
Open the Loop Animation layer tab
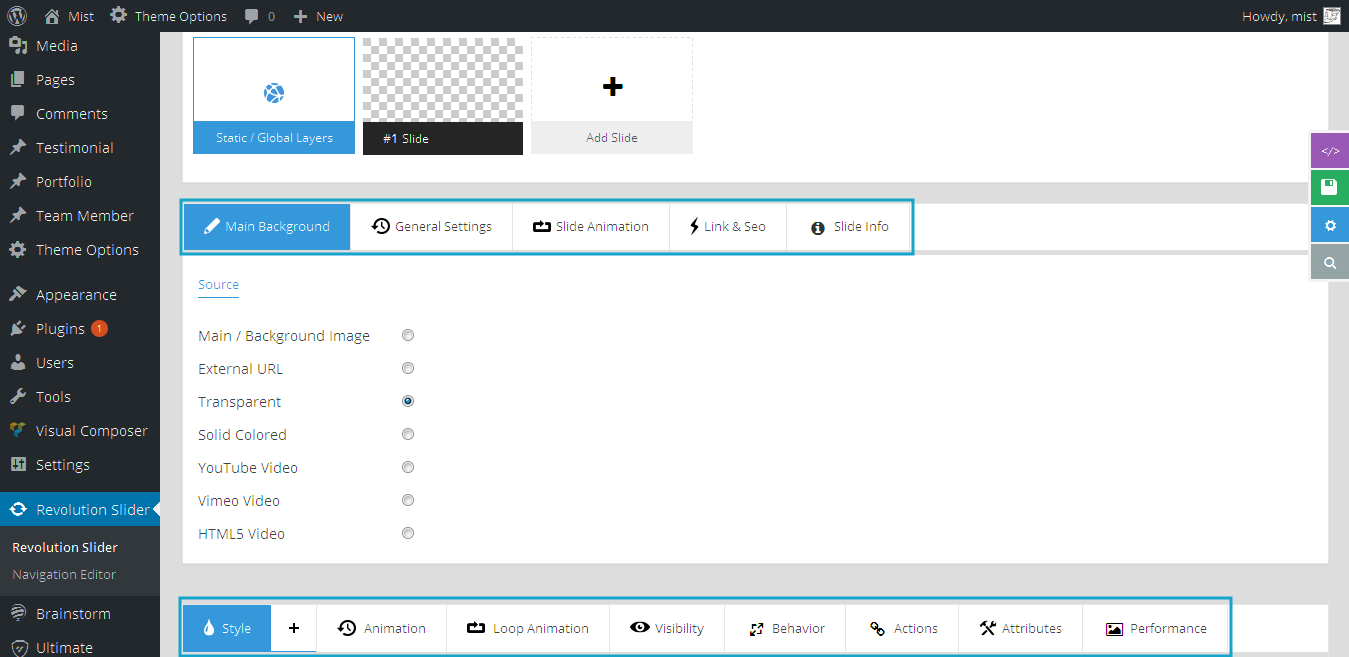pyautogui.click(x=528, y=628)
